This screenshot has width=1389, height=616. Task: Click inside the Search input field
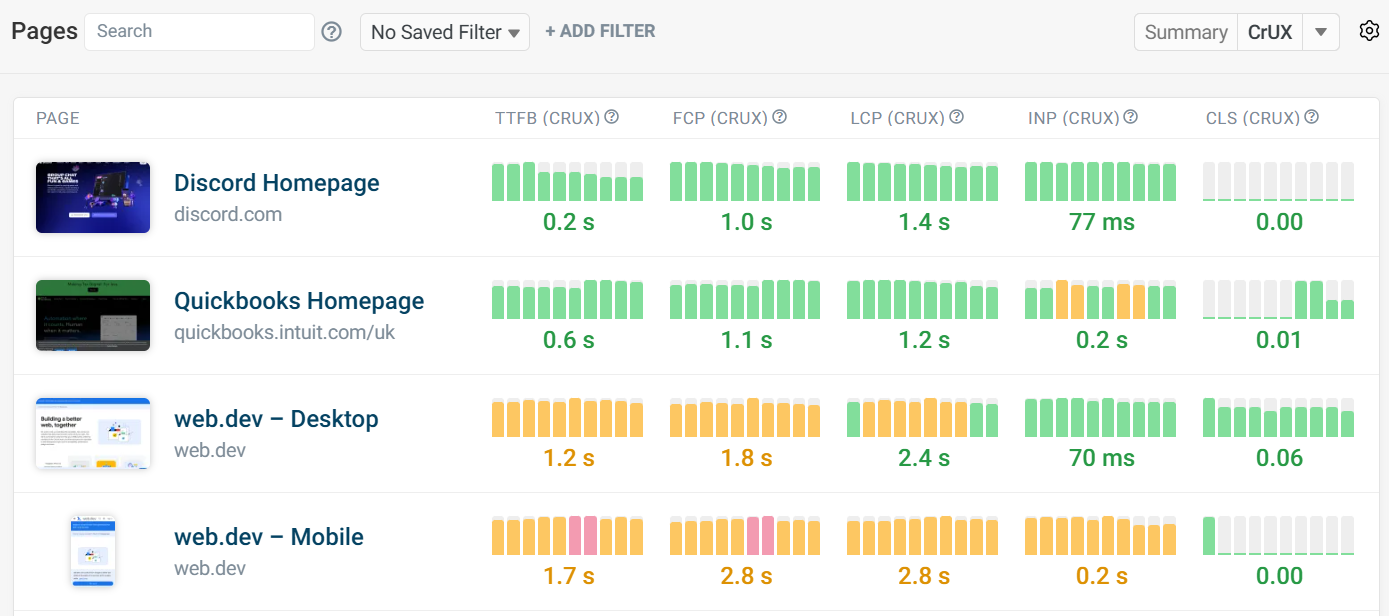coord(198,31)
